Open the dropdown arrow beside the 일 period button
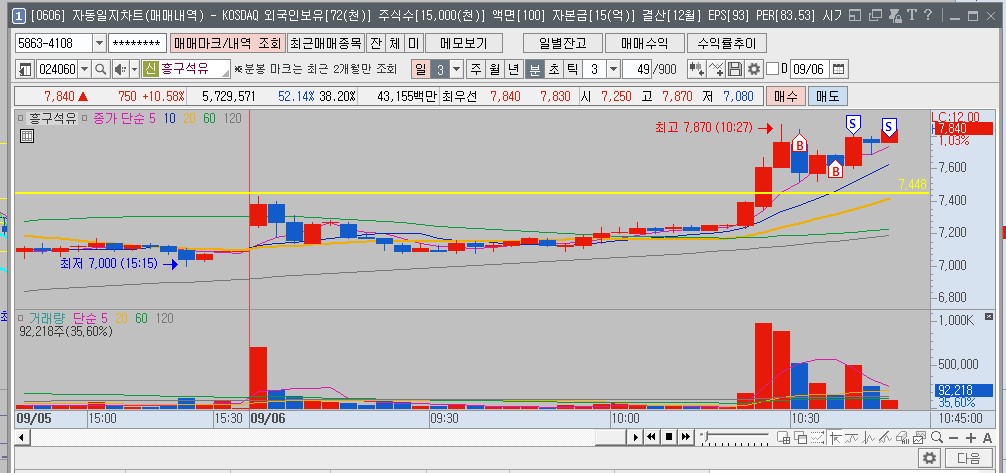 coord(456,69)
